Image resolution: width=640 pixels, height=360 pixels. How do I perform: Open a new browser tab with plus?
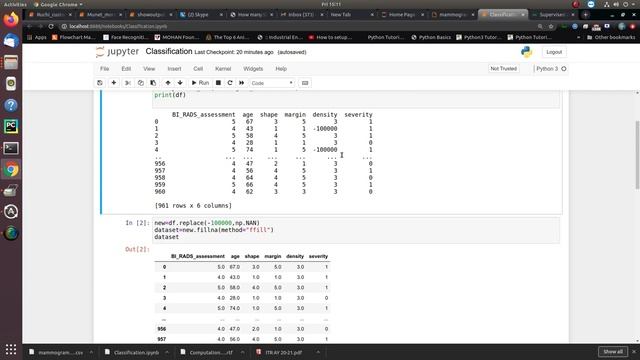point(586,14)
